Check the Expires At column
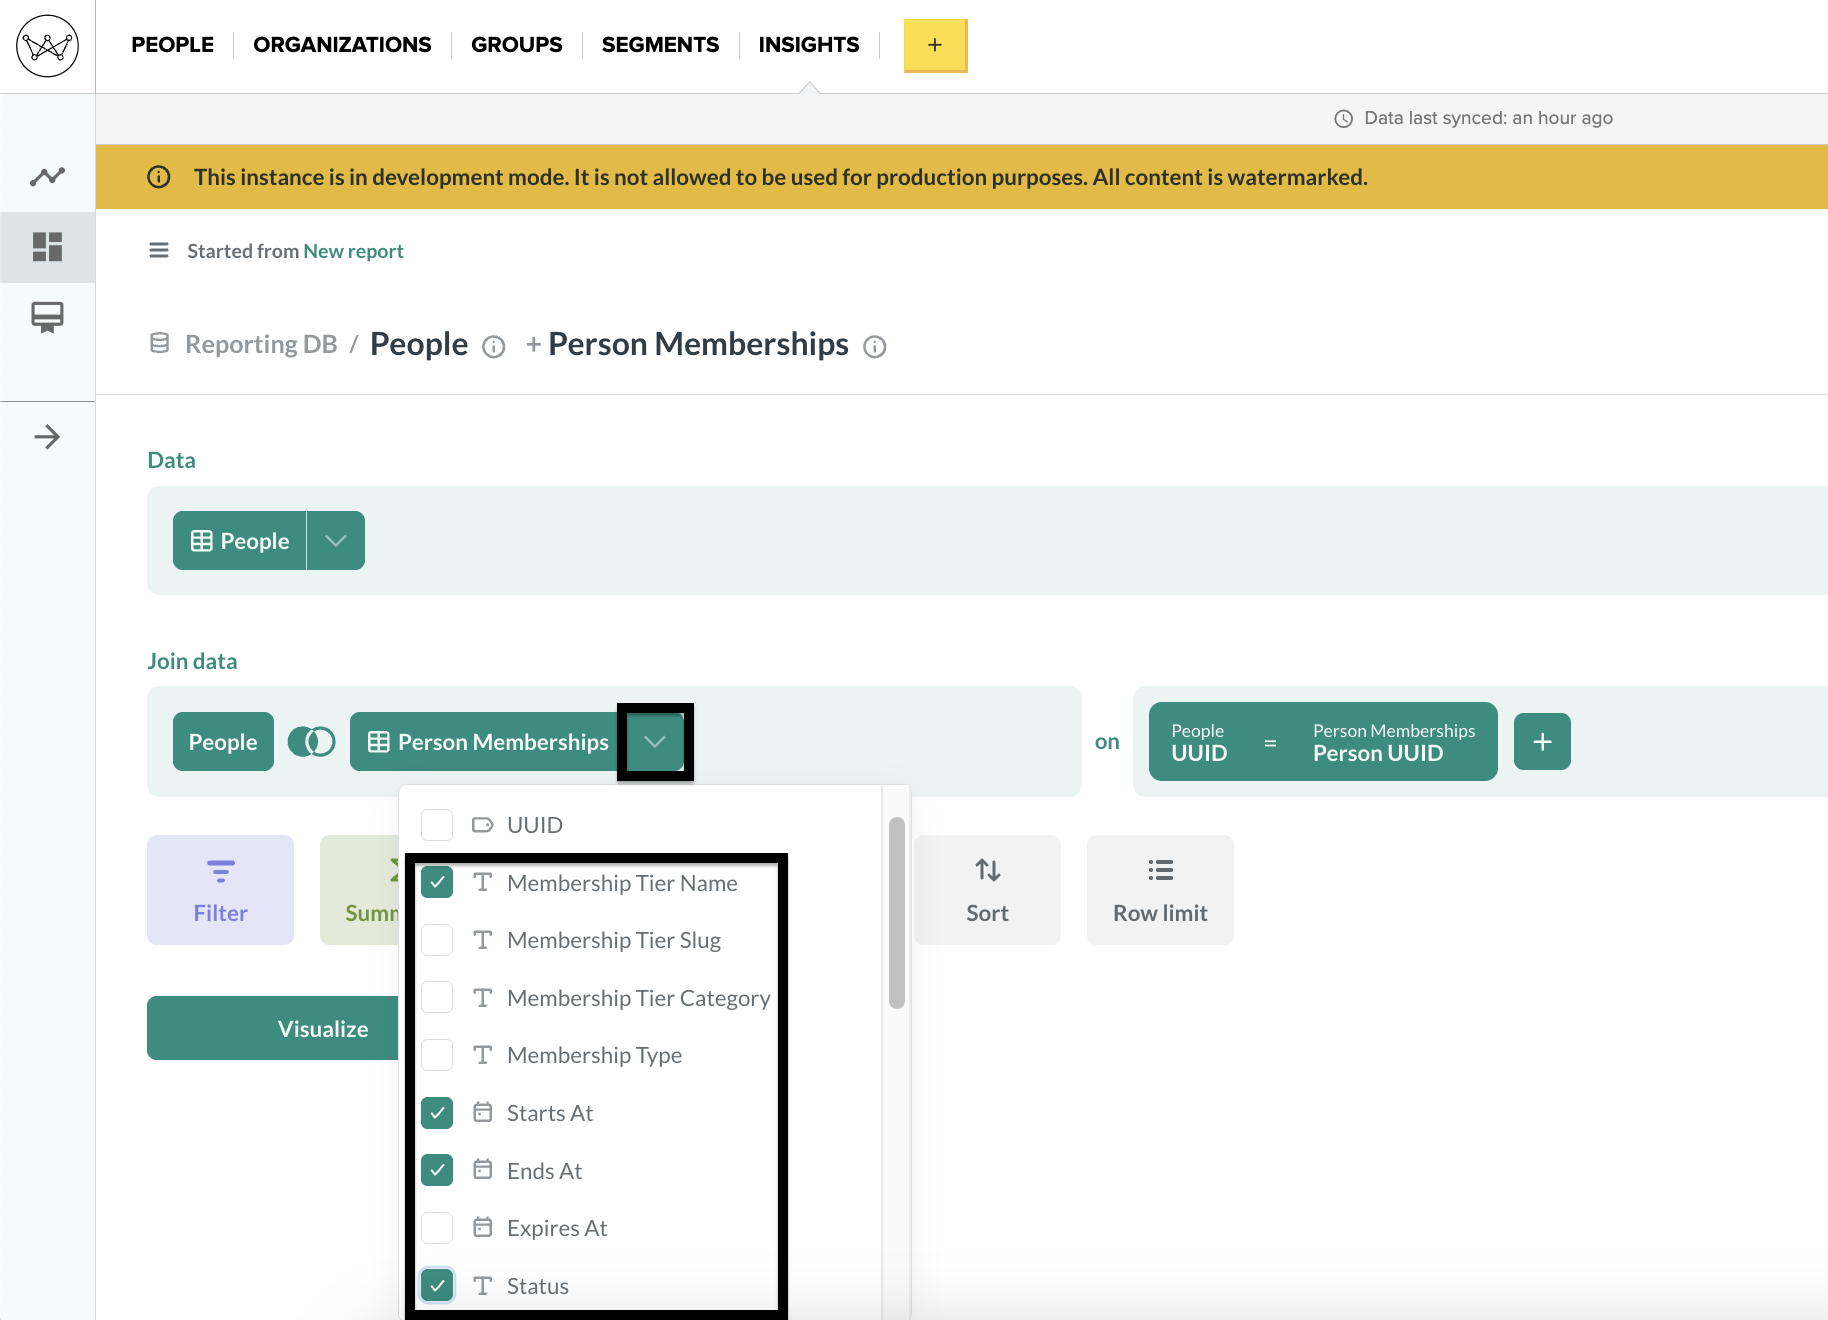This screenshot has height=1320, width=1828. click(x=437, y=1228)
